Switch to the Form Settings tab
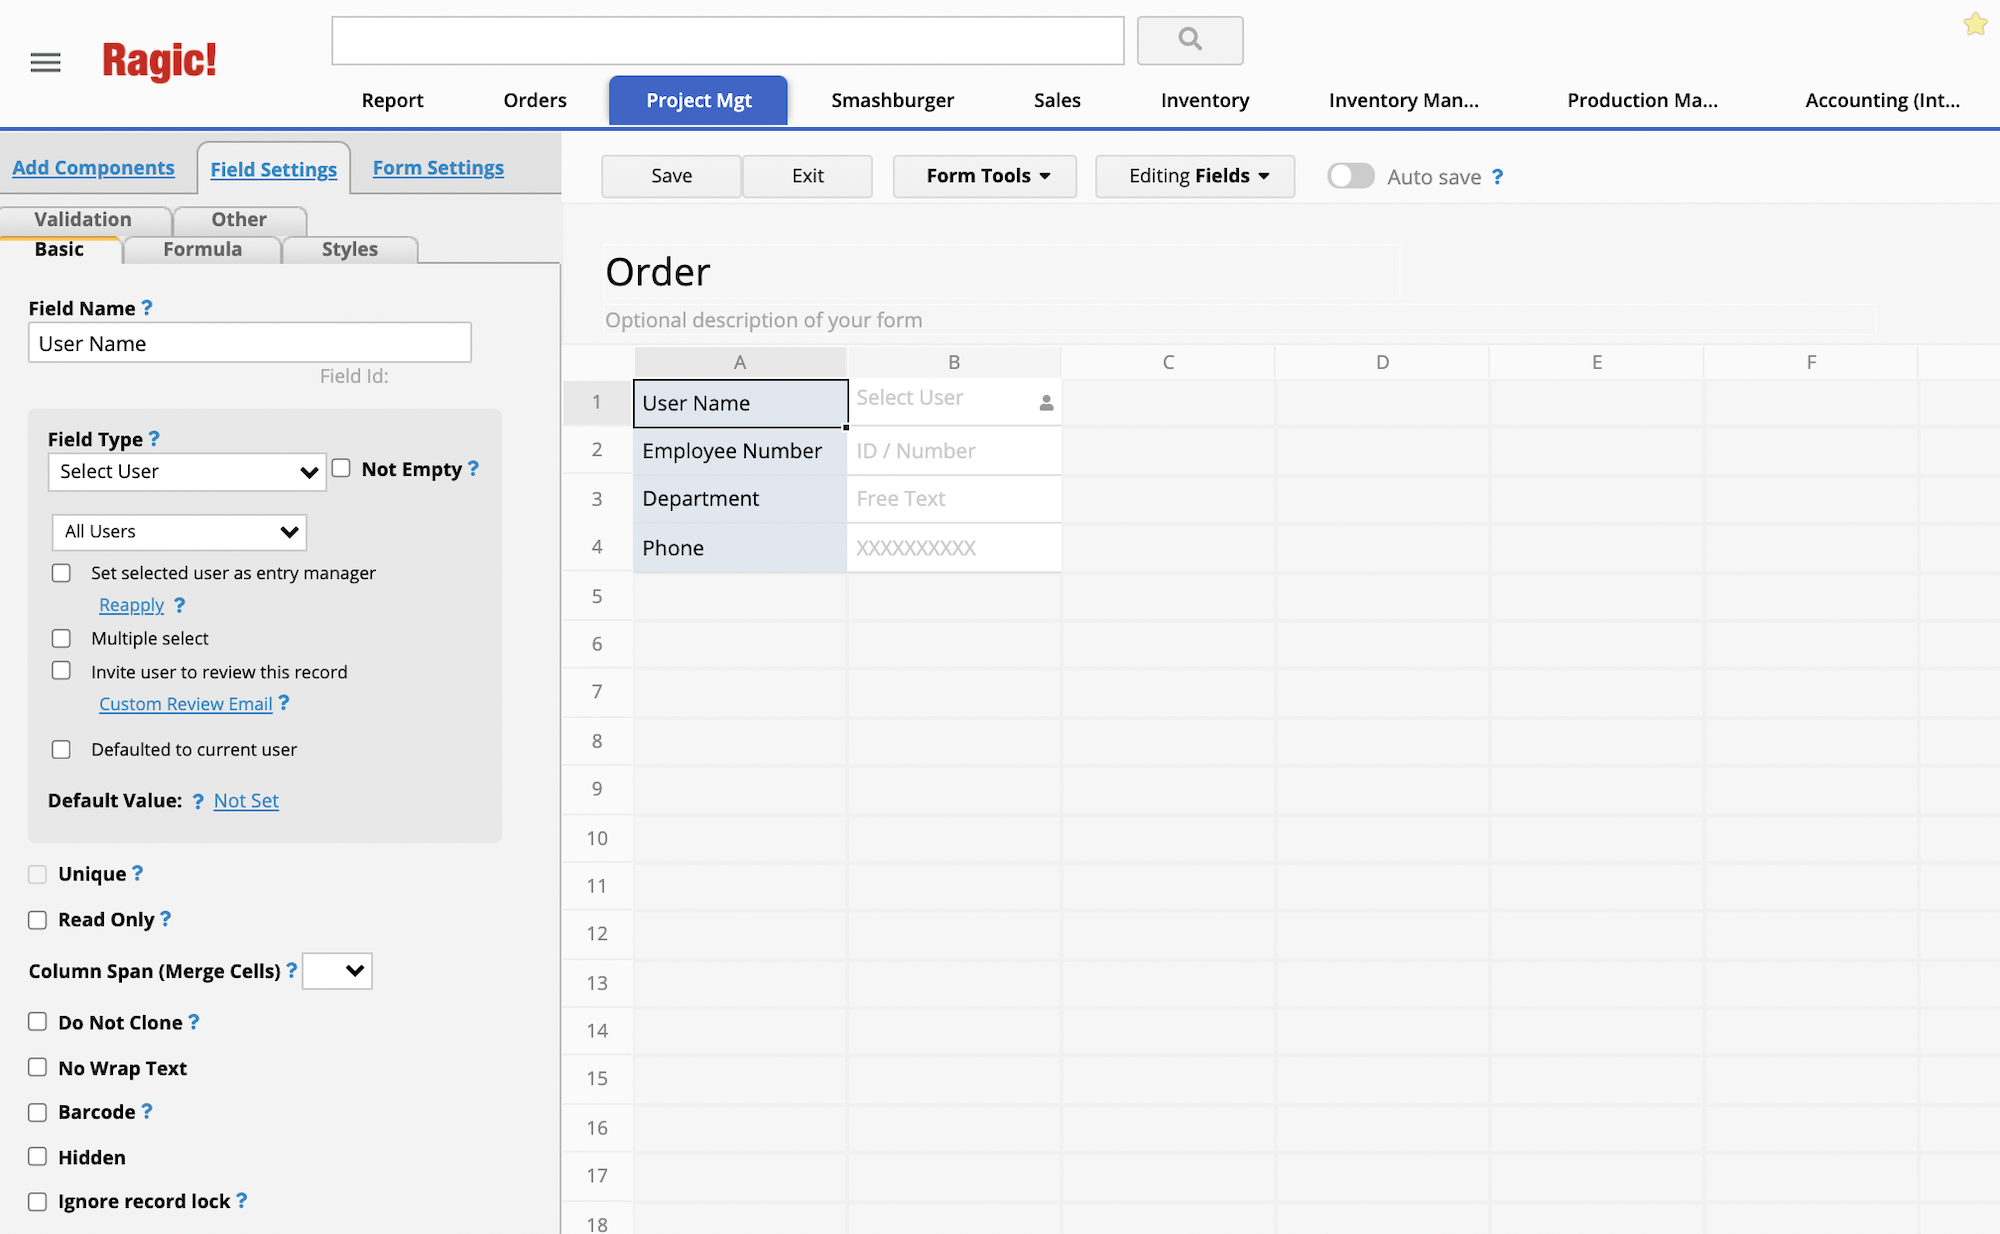 pyautogui.click(x=438, y=168)
